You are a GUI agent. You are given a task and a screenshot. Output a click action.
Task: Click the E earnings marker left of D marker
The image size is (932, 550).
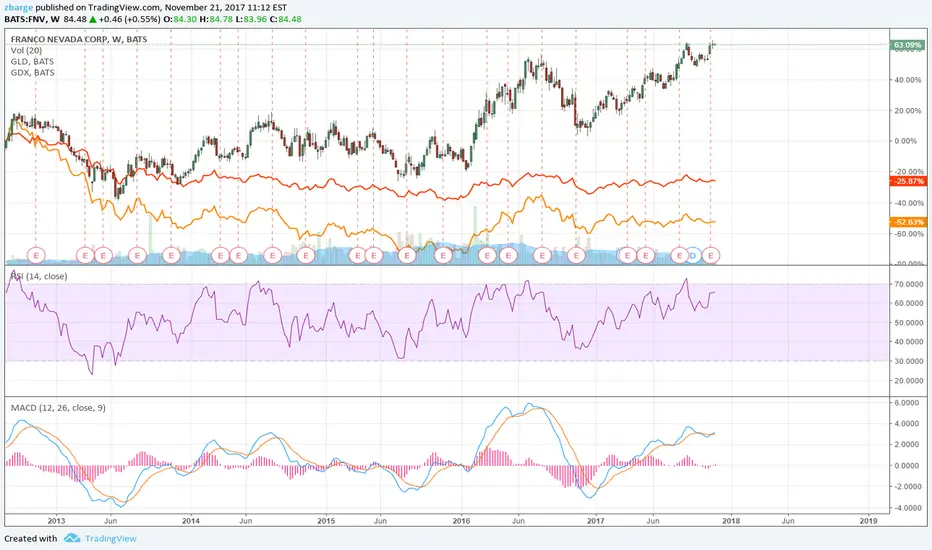pos(679,256)
